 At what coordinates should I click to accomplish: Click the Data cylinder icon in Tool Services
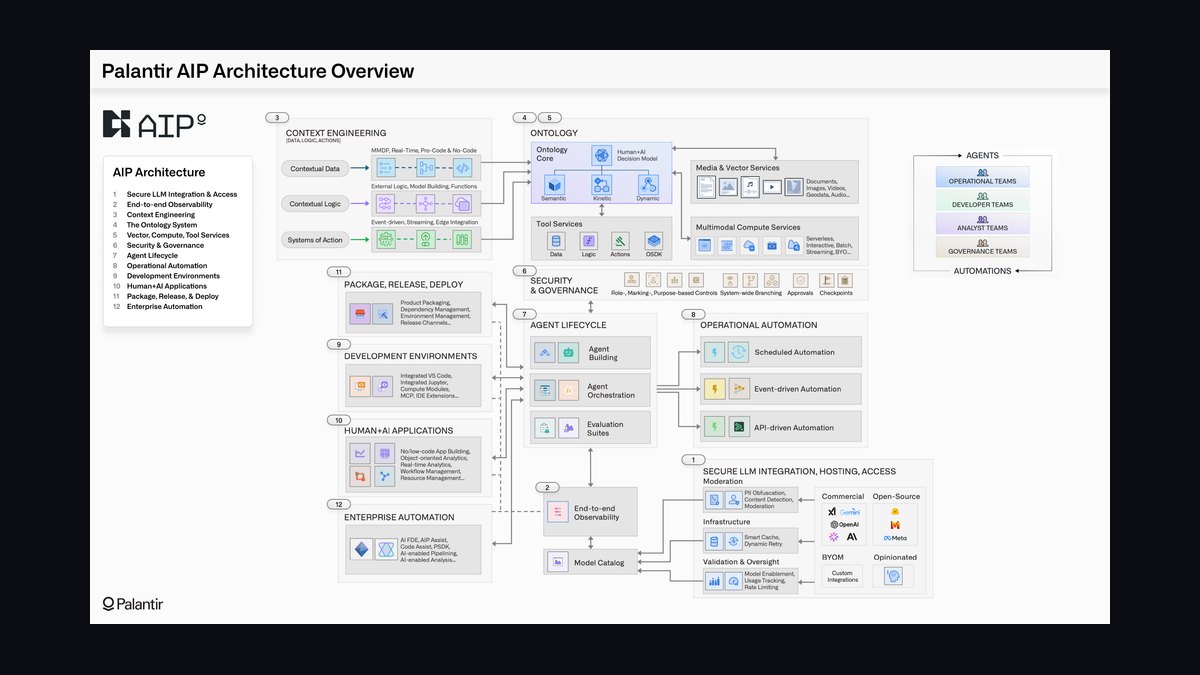pyautogui.click(x=556, y=240)
